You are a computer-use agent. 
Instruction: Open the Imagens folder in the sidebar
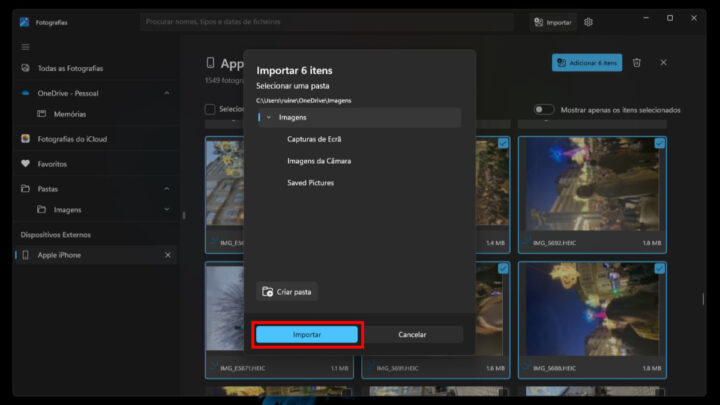(x=96, y=210)
